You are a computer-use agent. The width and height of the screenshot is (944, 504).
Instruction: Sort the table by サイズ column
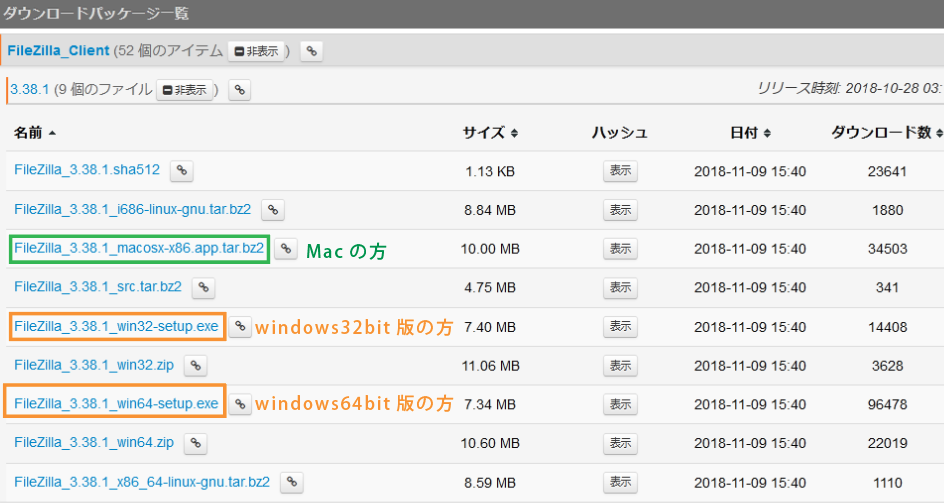pos(490,132)
